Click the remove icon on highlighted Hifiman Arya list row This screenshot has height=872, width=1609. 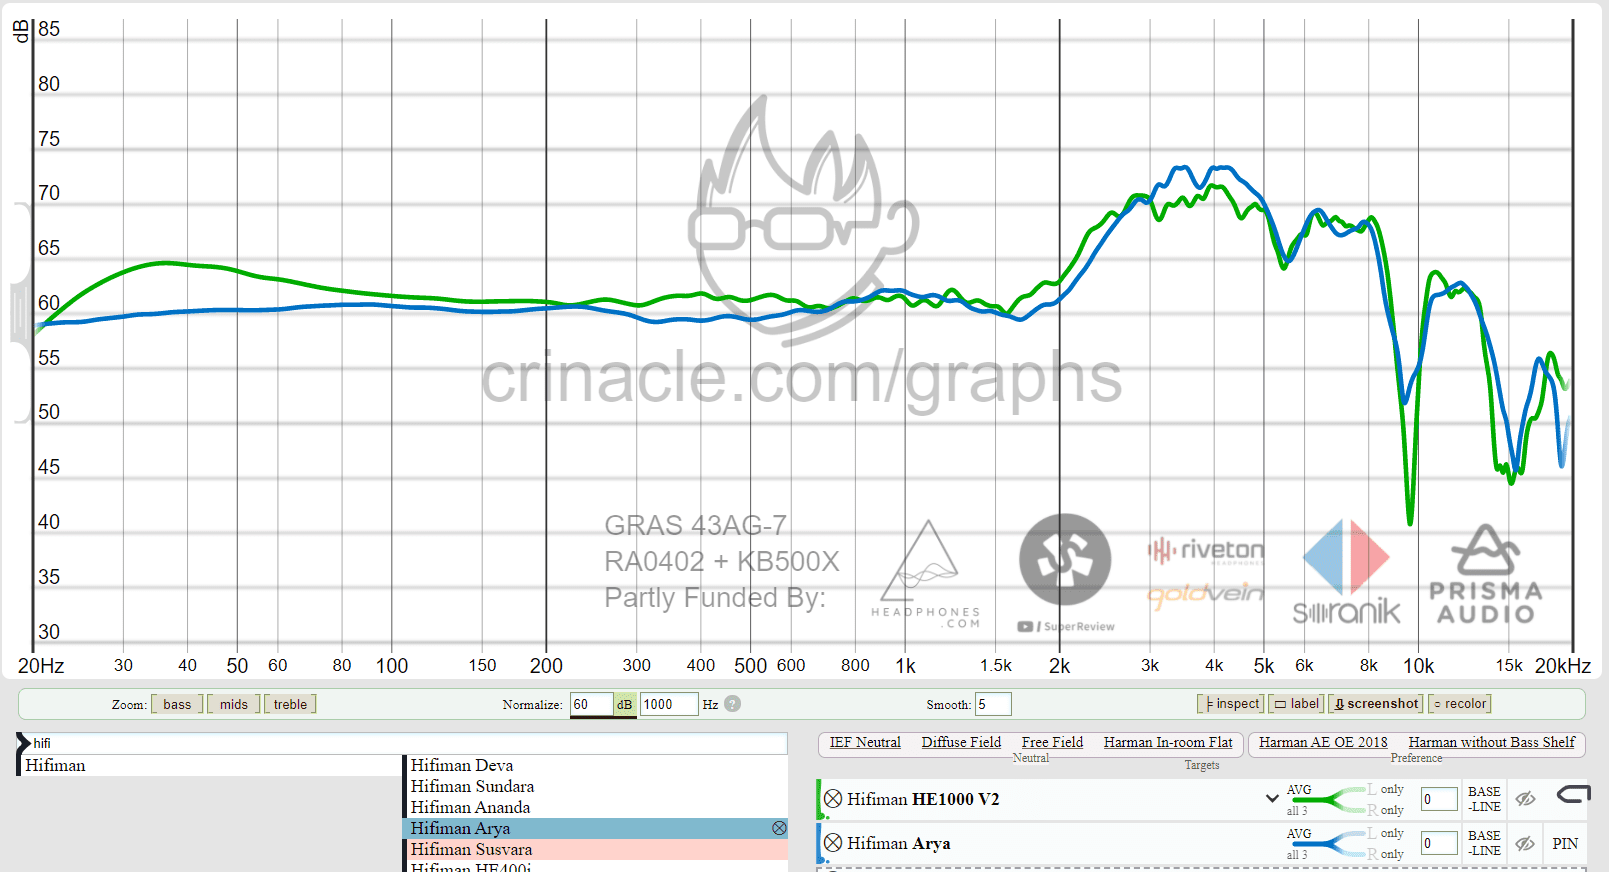coord(779,828)
